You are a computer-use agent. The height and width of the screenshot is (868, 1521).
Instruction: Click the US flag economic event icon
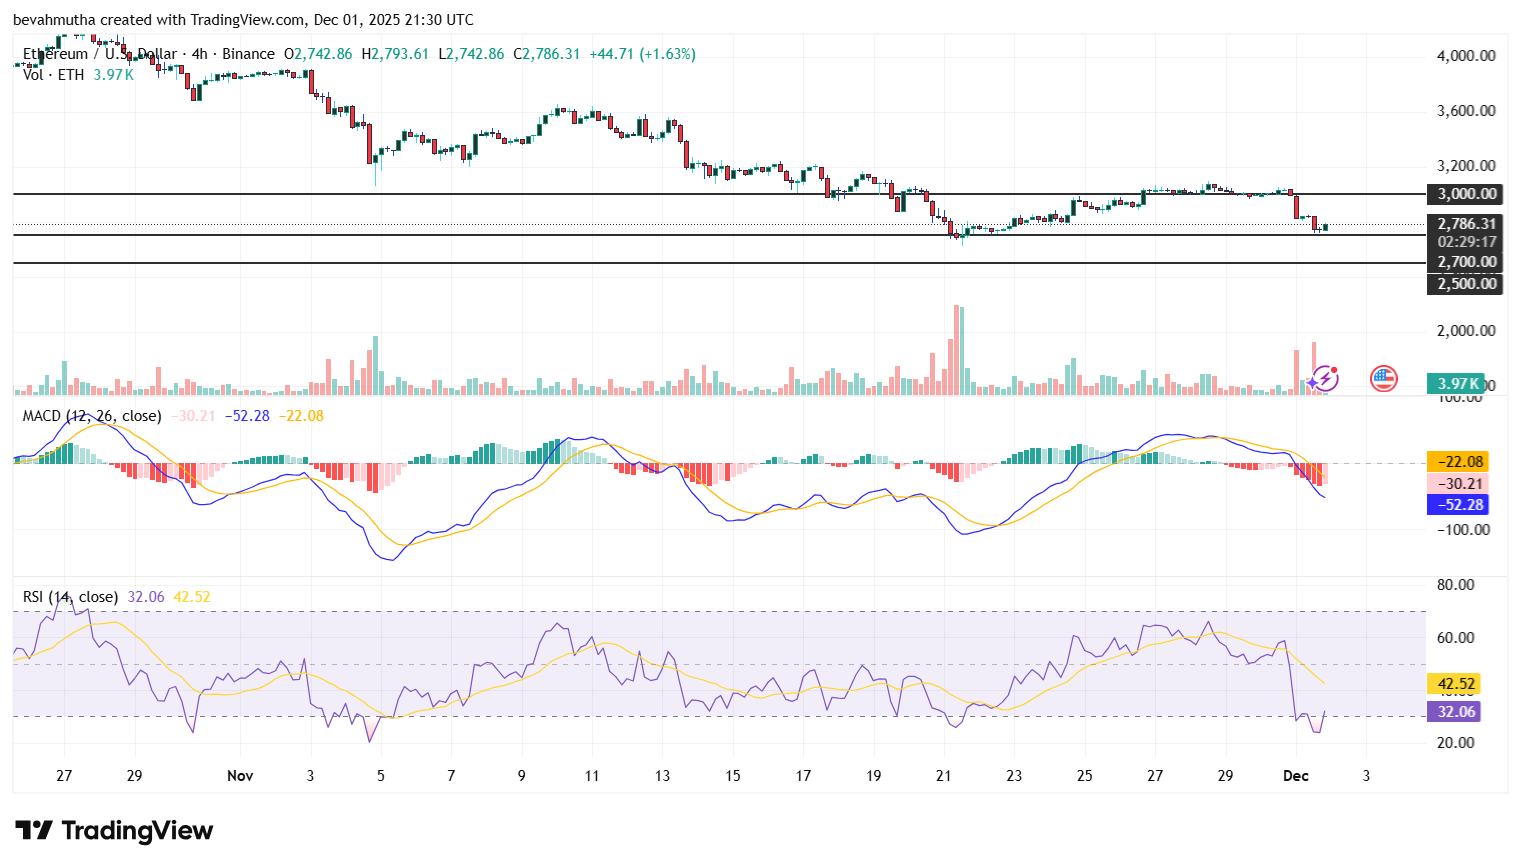(x=1383, y=378)
